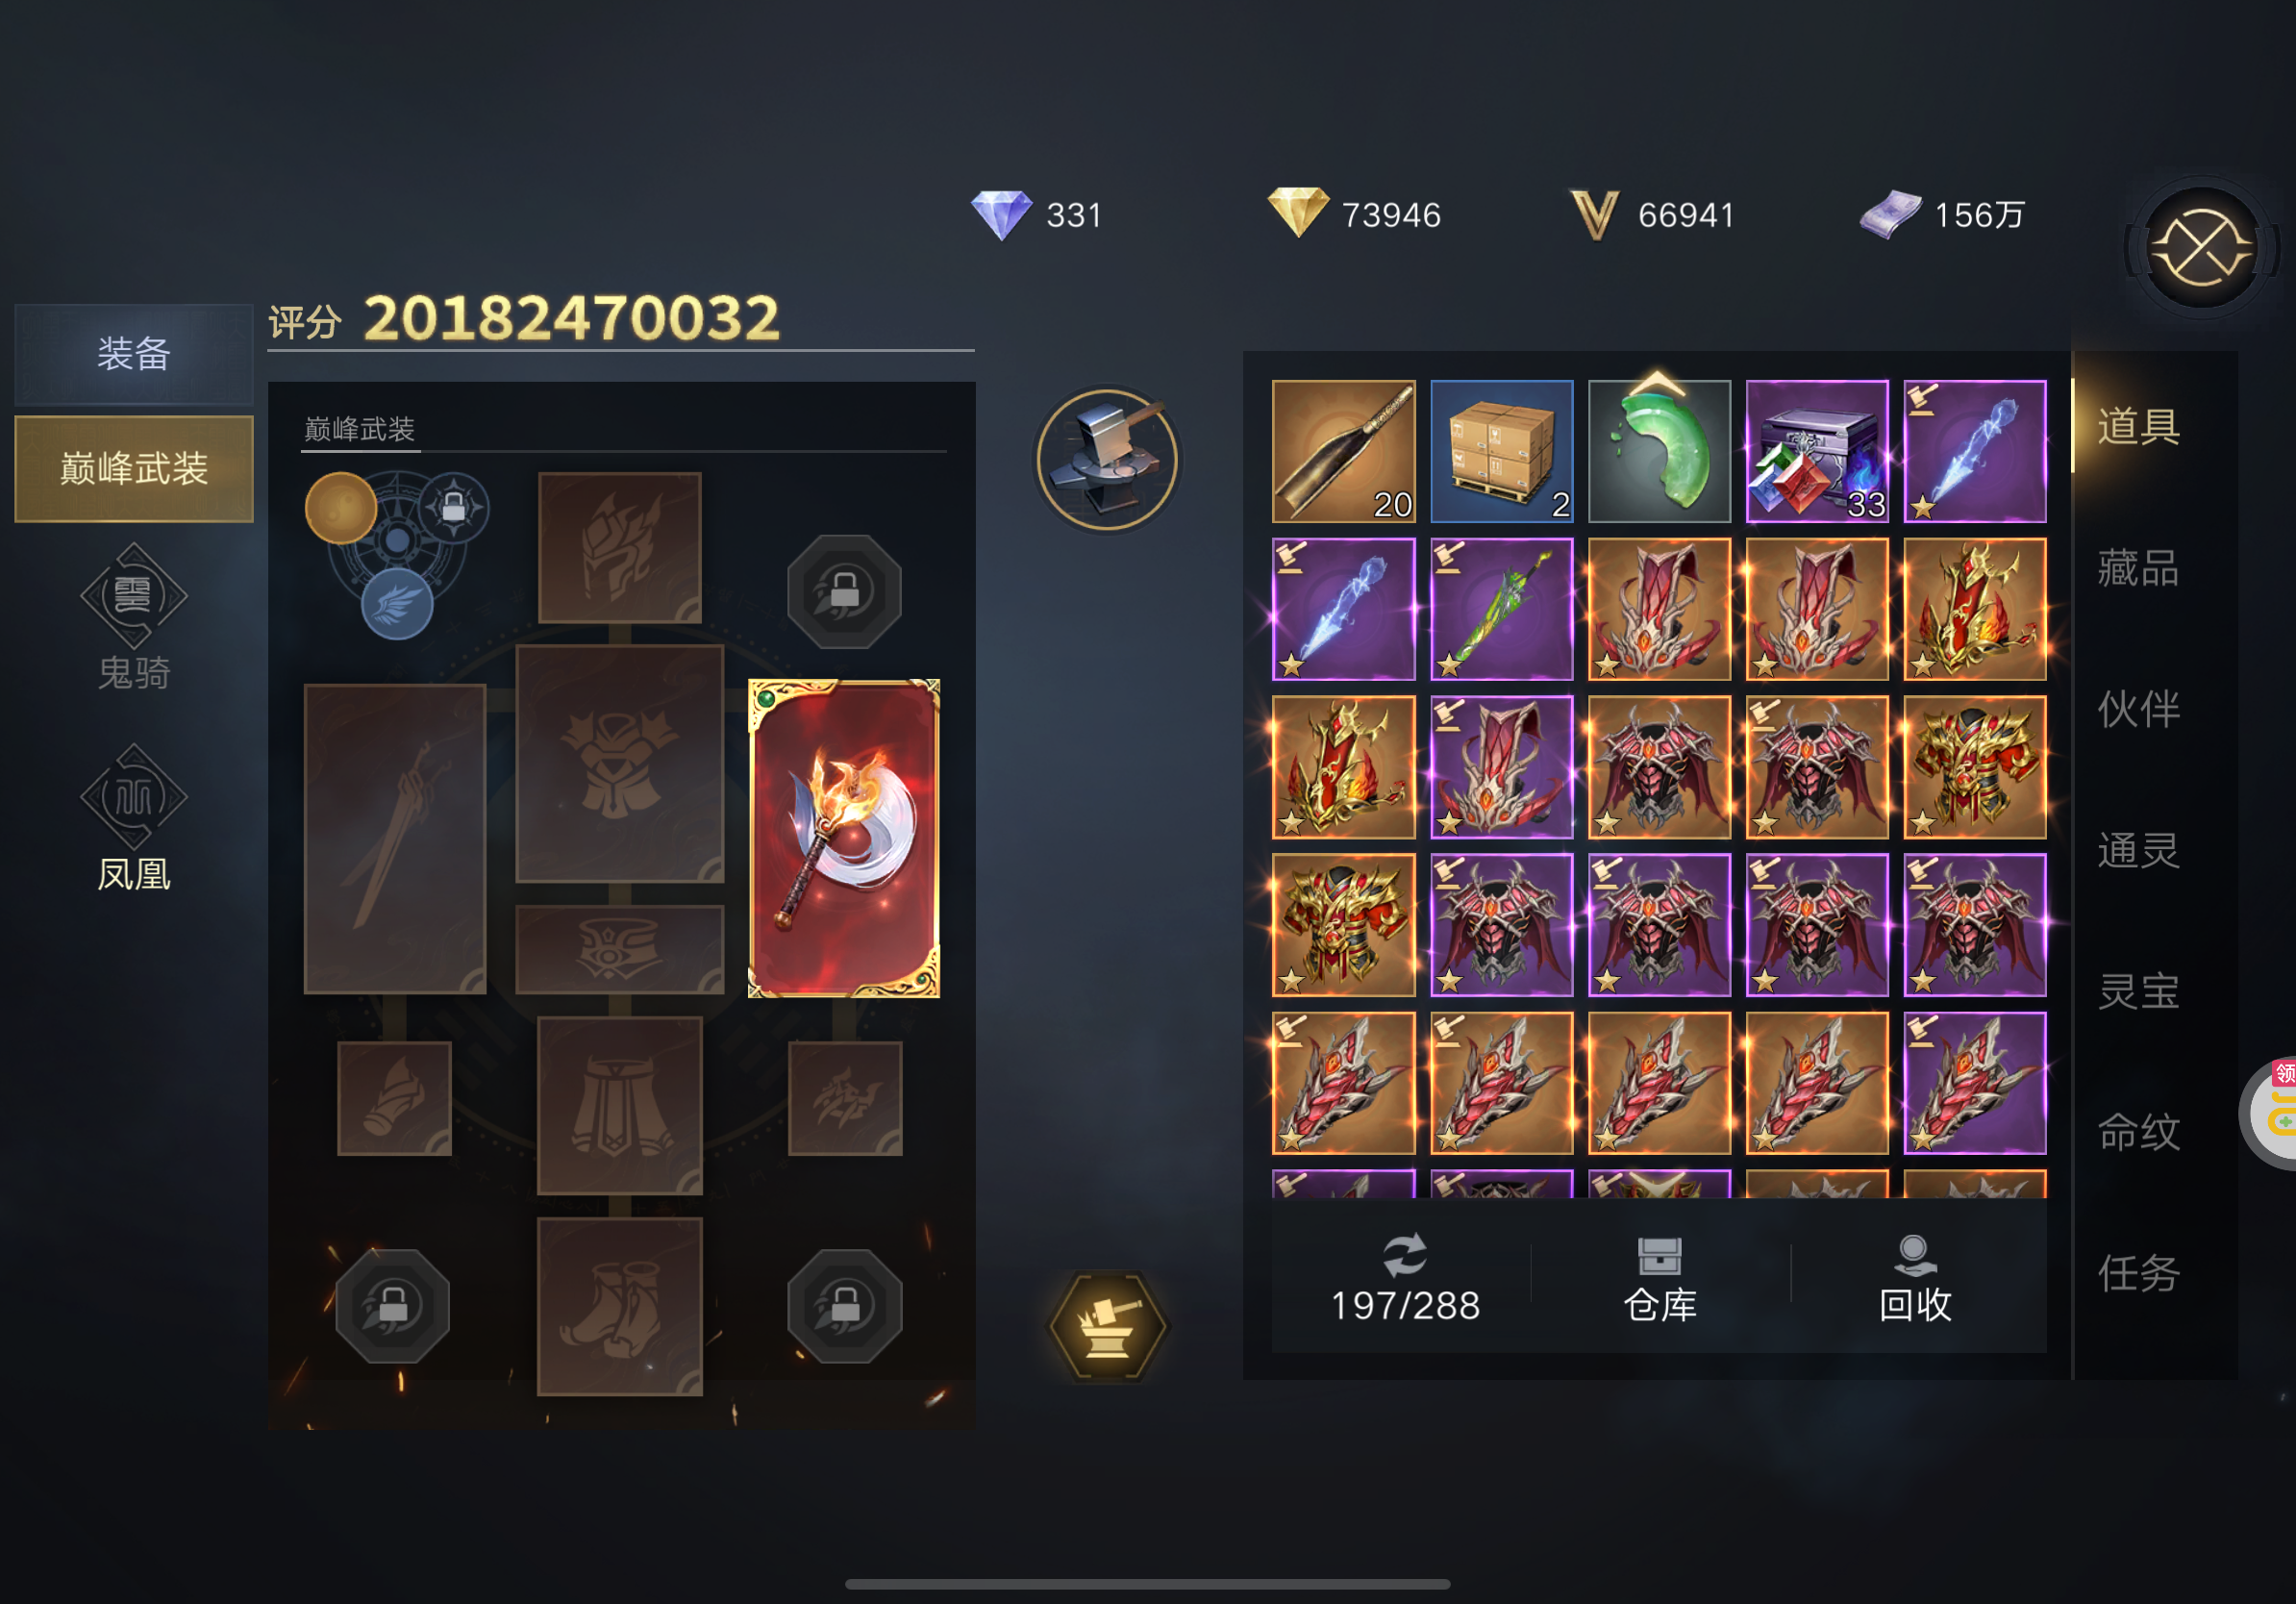Select equipped flaming axe card

coord(844,839)
